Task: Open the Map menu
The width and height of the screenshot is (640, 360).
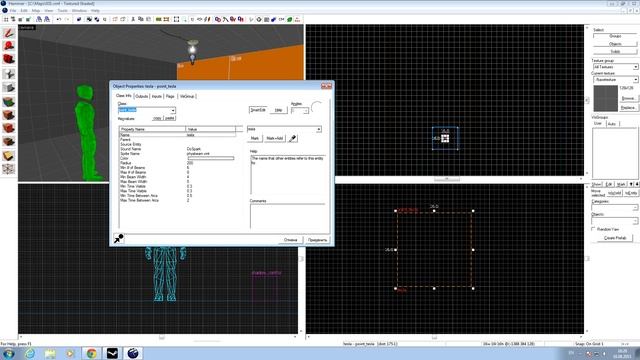Action: 36,11
